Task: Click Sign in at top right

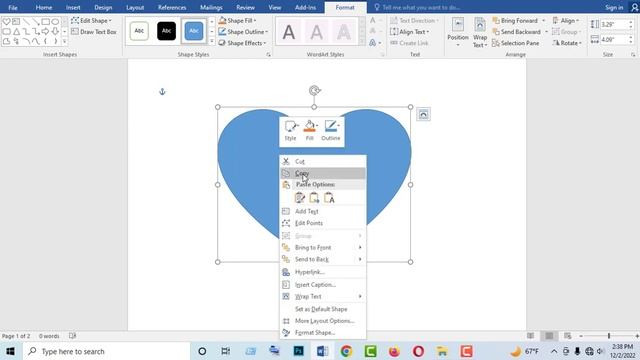Action: click(x=614, y=7)
